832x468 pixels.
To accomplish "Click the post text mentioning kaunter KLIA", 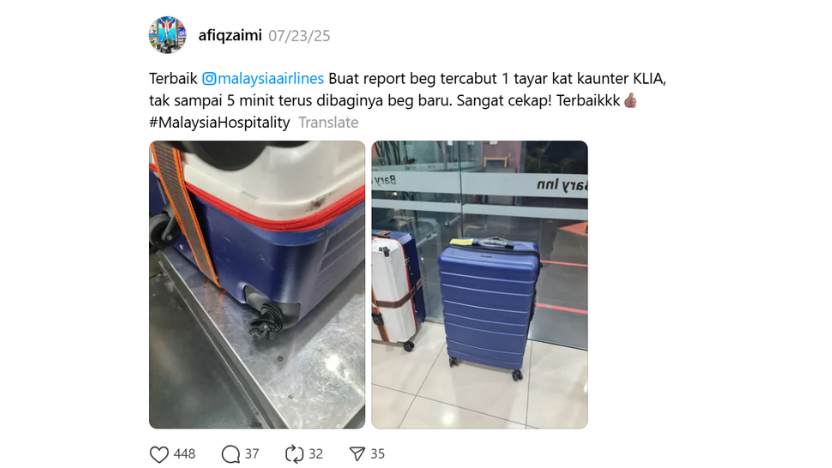I will coord(408,89).
